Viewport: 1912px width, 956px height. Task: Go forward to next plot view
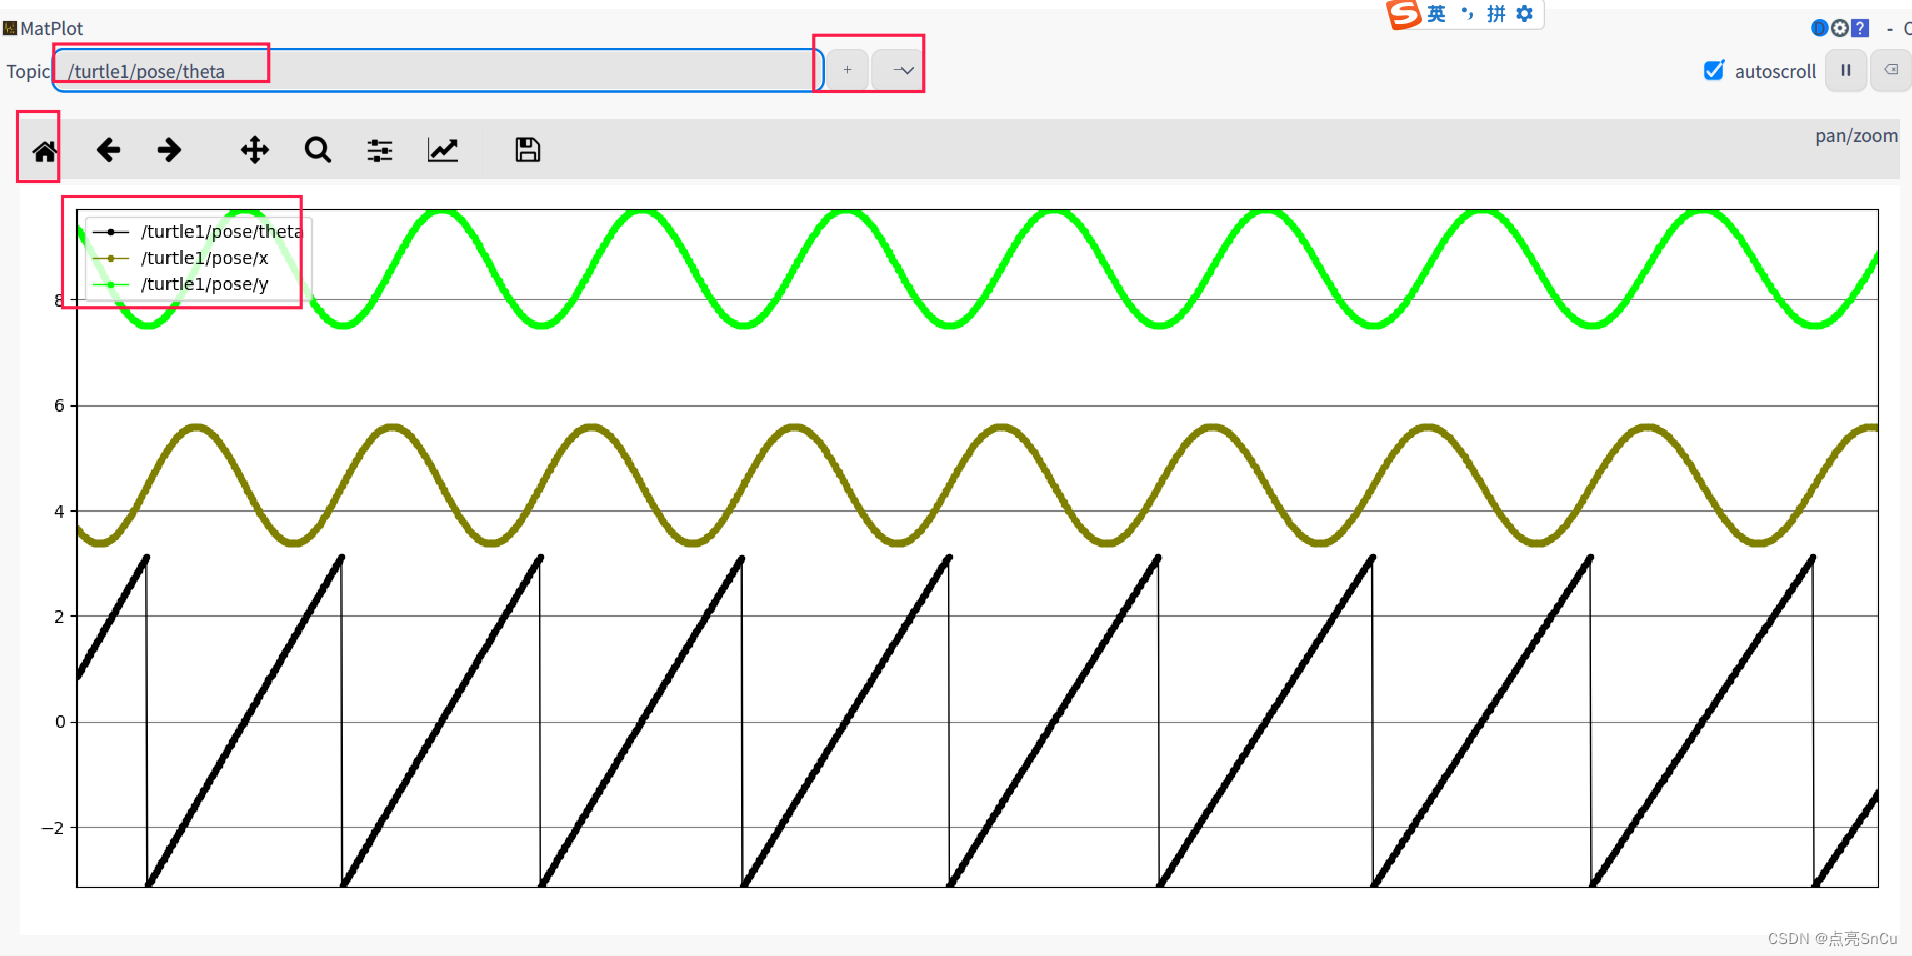pyautogui.click(x=169, y=150)
